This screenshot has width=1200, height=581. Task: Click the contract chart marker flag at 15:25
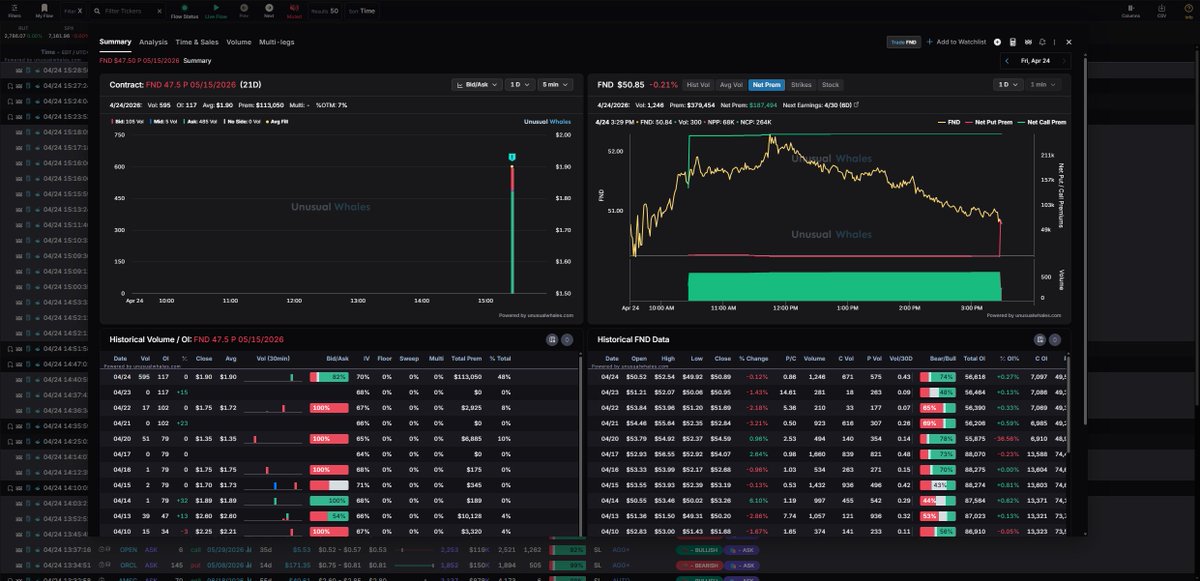tap(512, 158)
